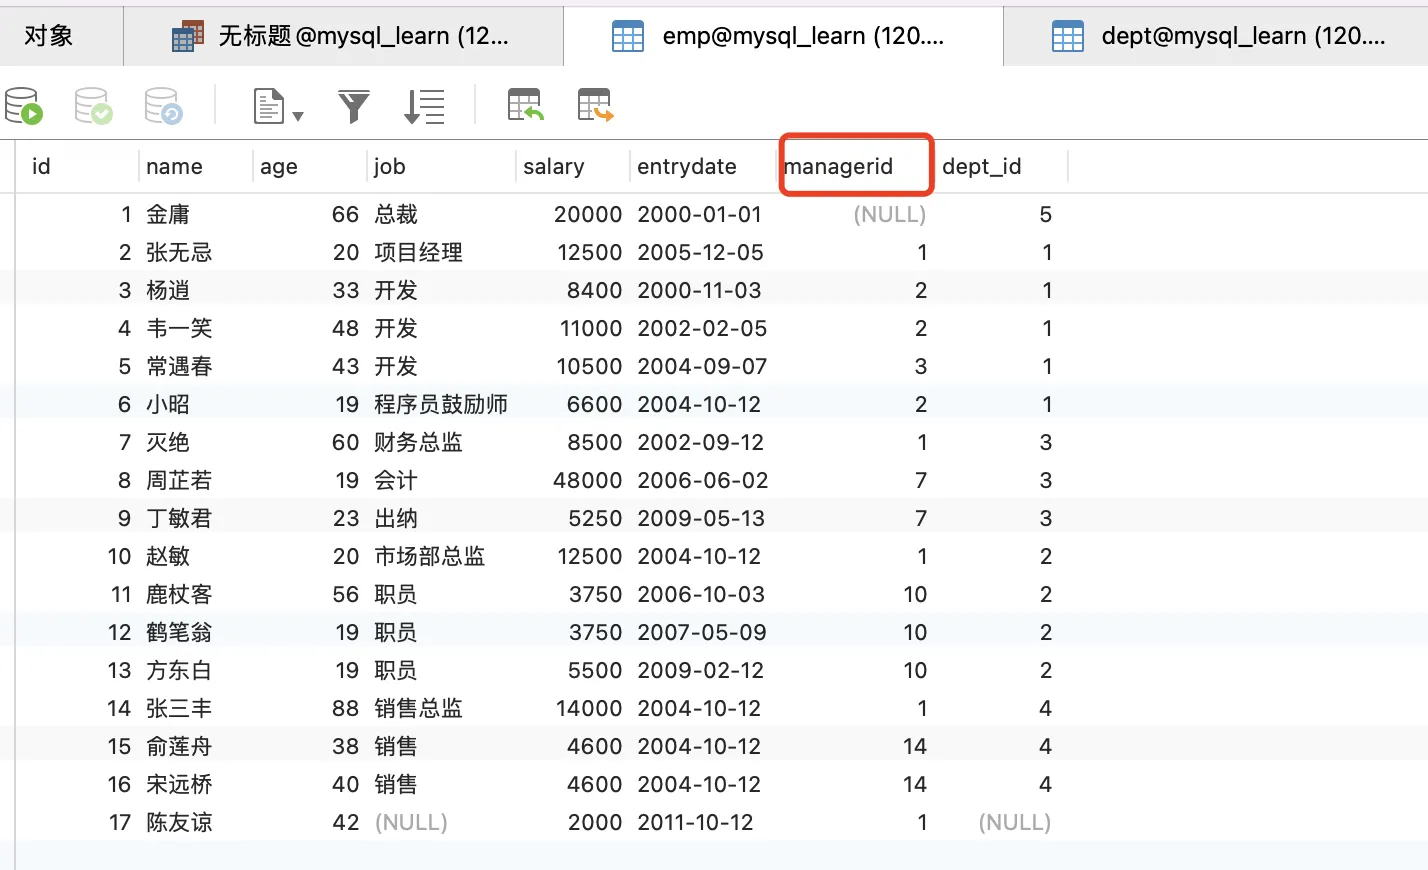The image size is (1428, 870).
Task: Click the entrydate cell 2009-02-12
Action: tap(701, 670)
